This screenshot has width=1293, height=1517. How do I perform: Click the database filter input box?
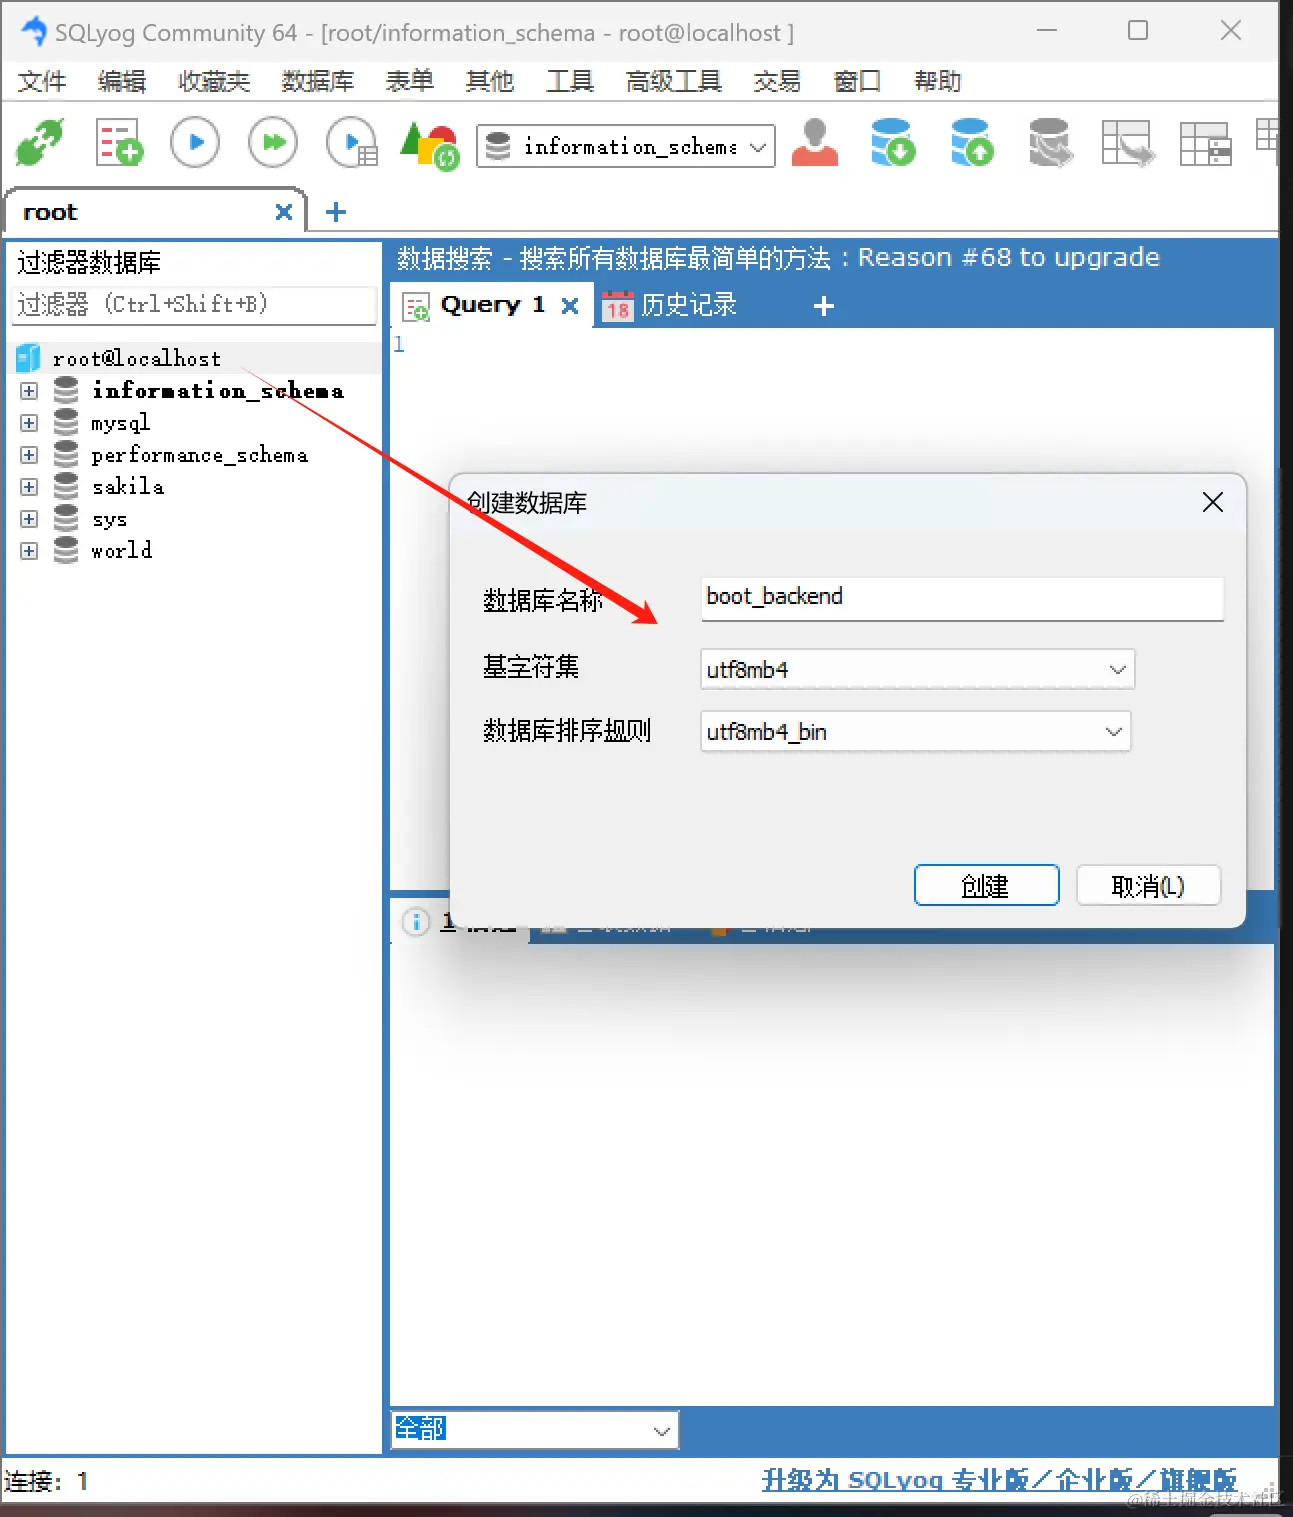194,305
